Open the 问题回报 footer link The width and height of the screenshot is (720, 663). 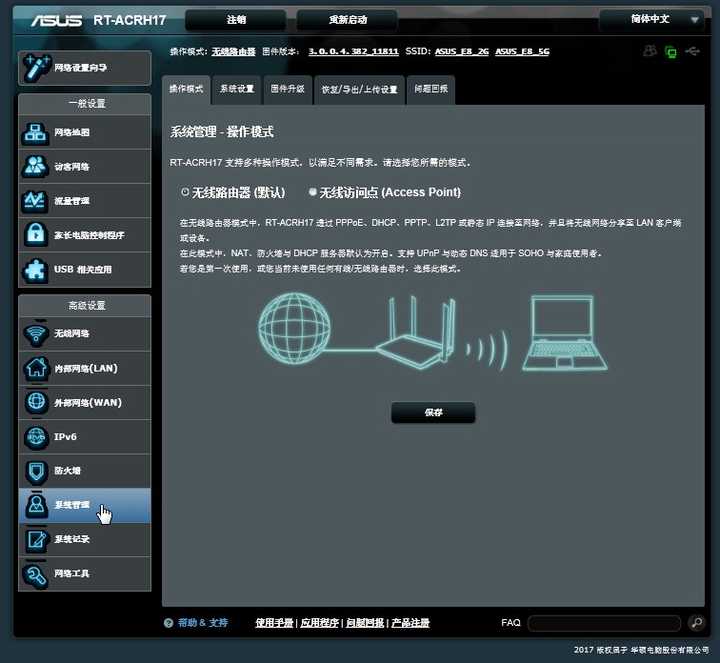365,623
